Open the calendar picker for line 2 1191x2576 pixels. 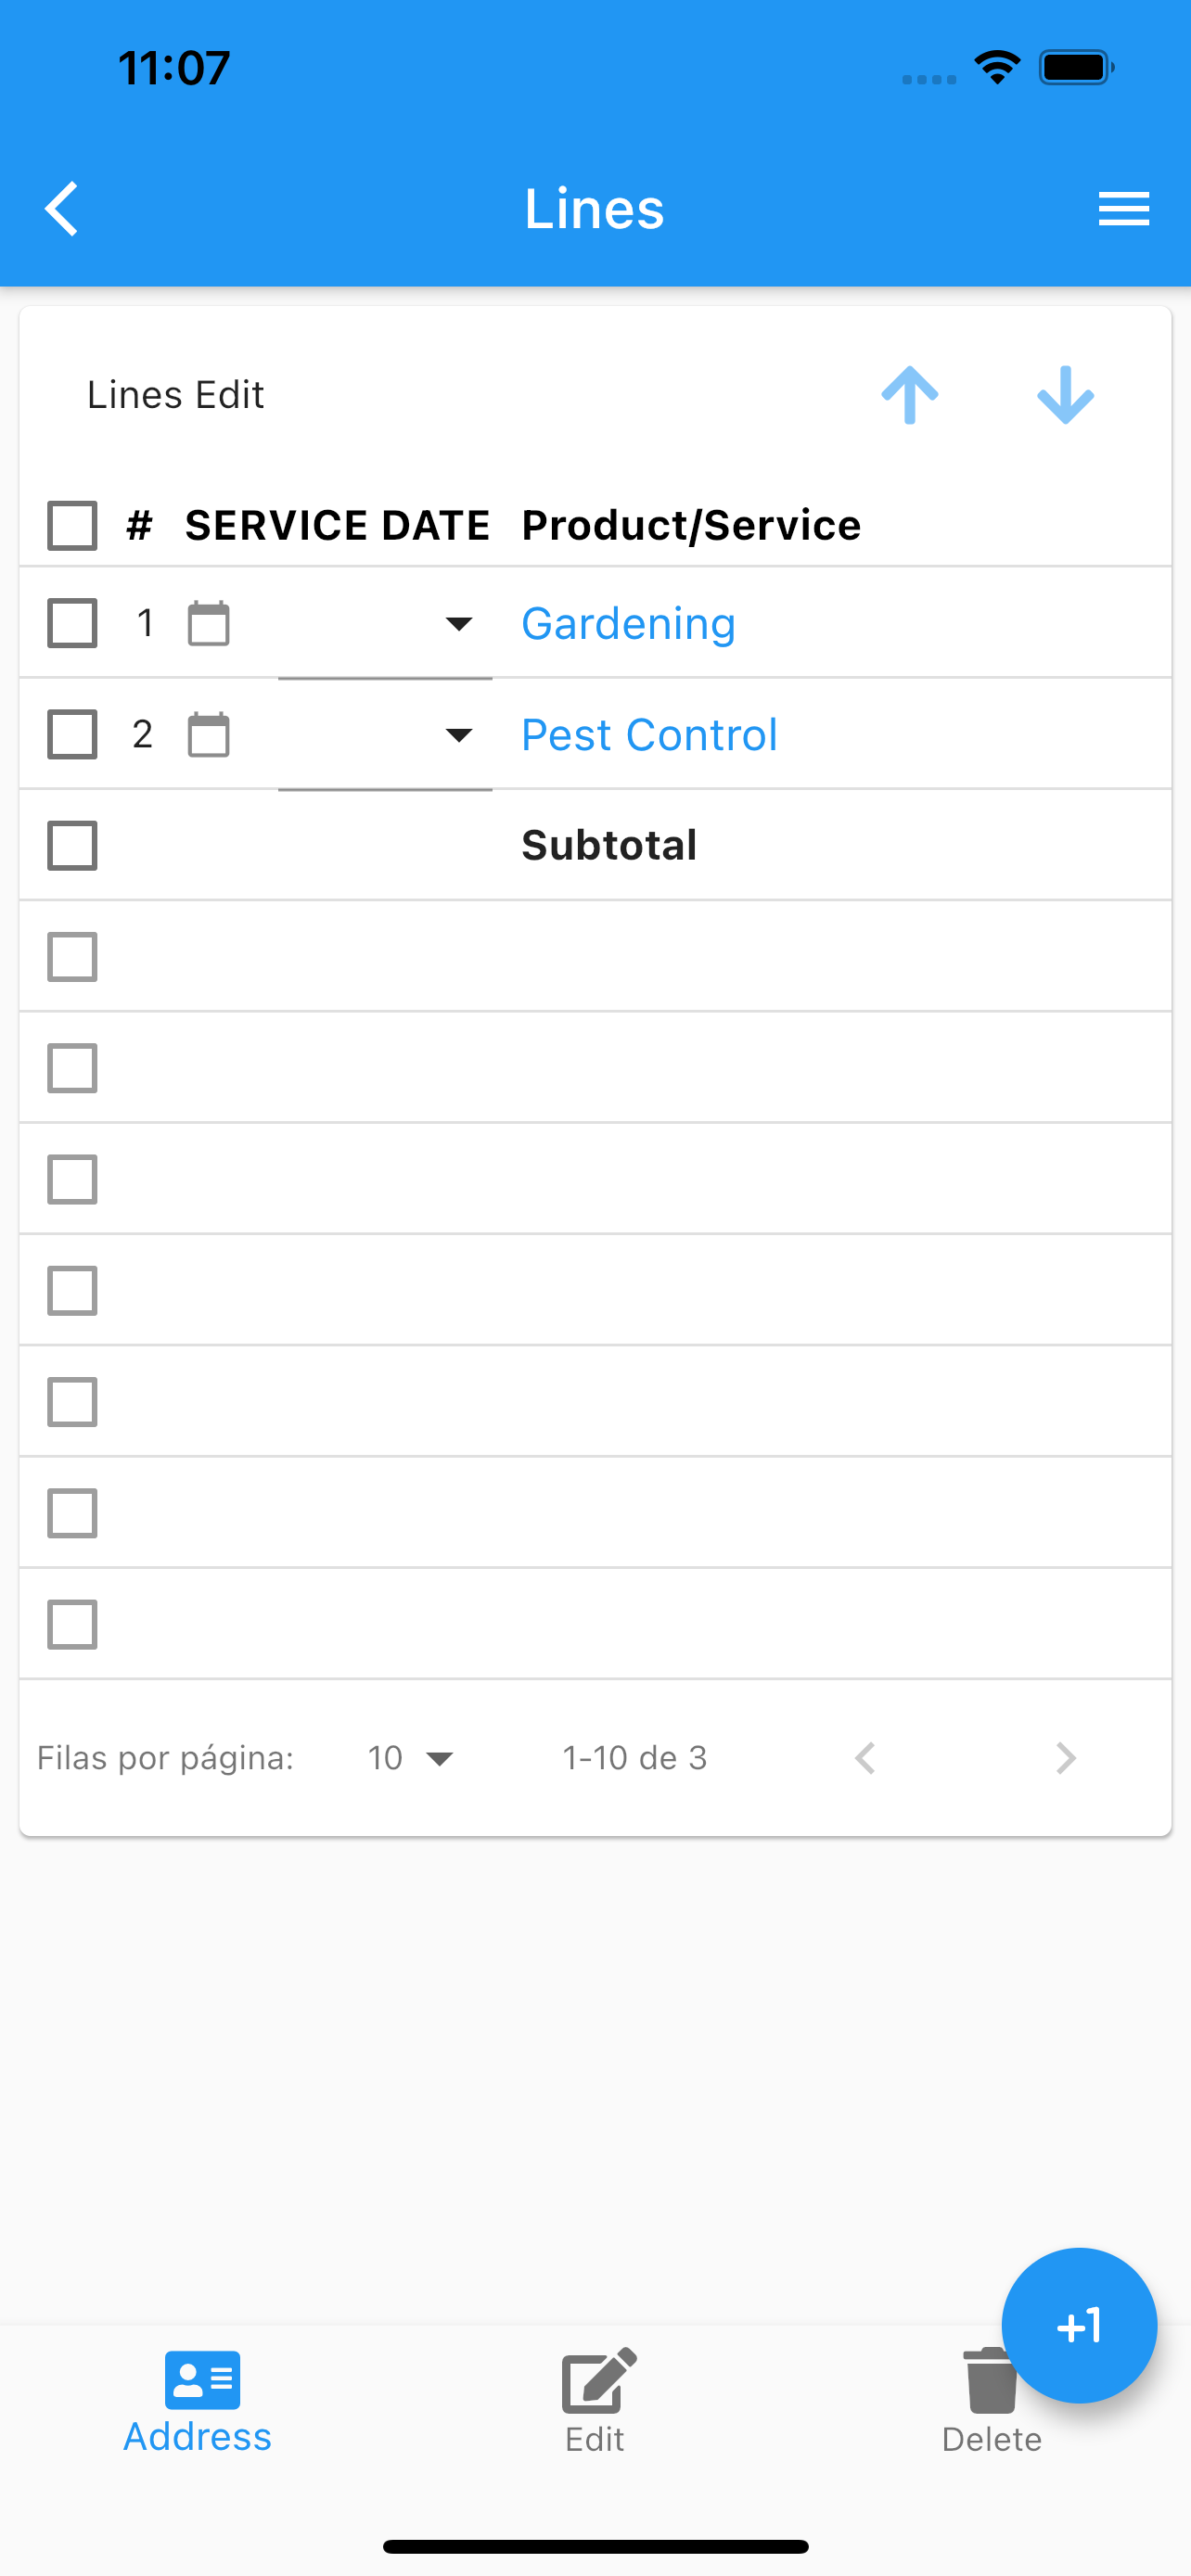209,735
